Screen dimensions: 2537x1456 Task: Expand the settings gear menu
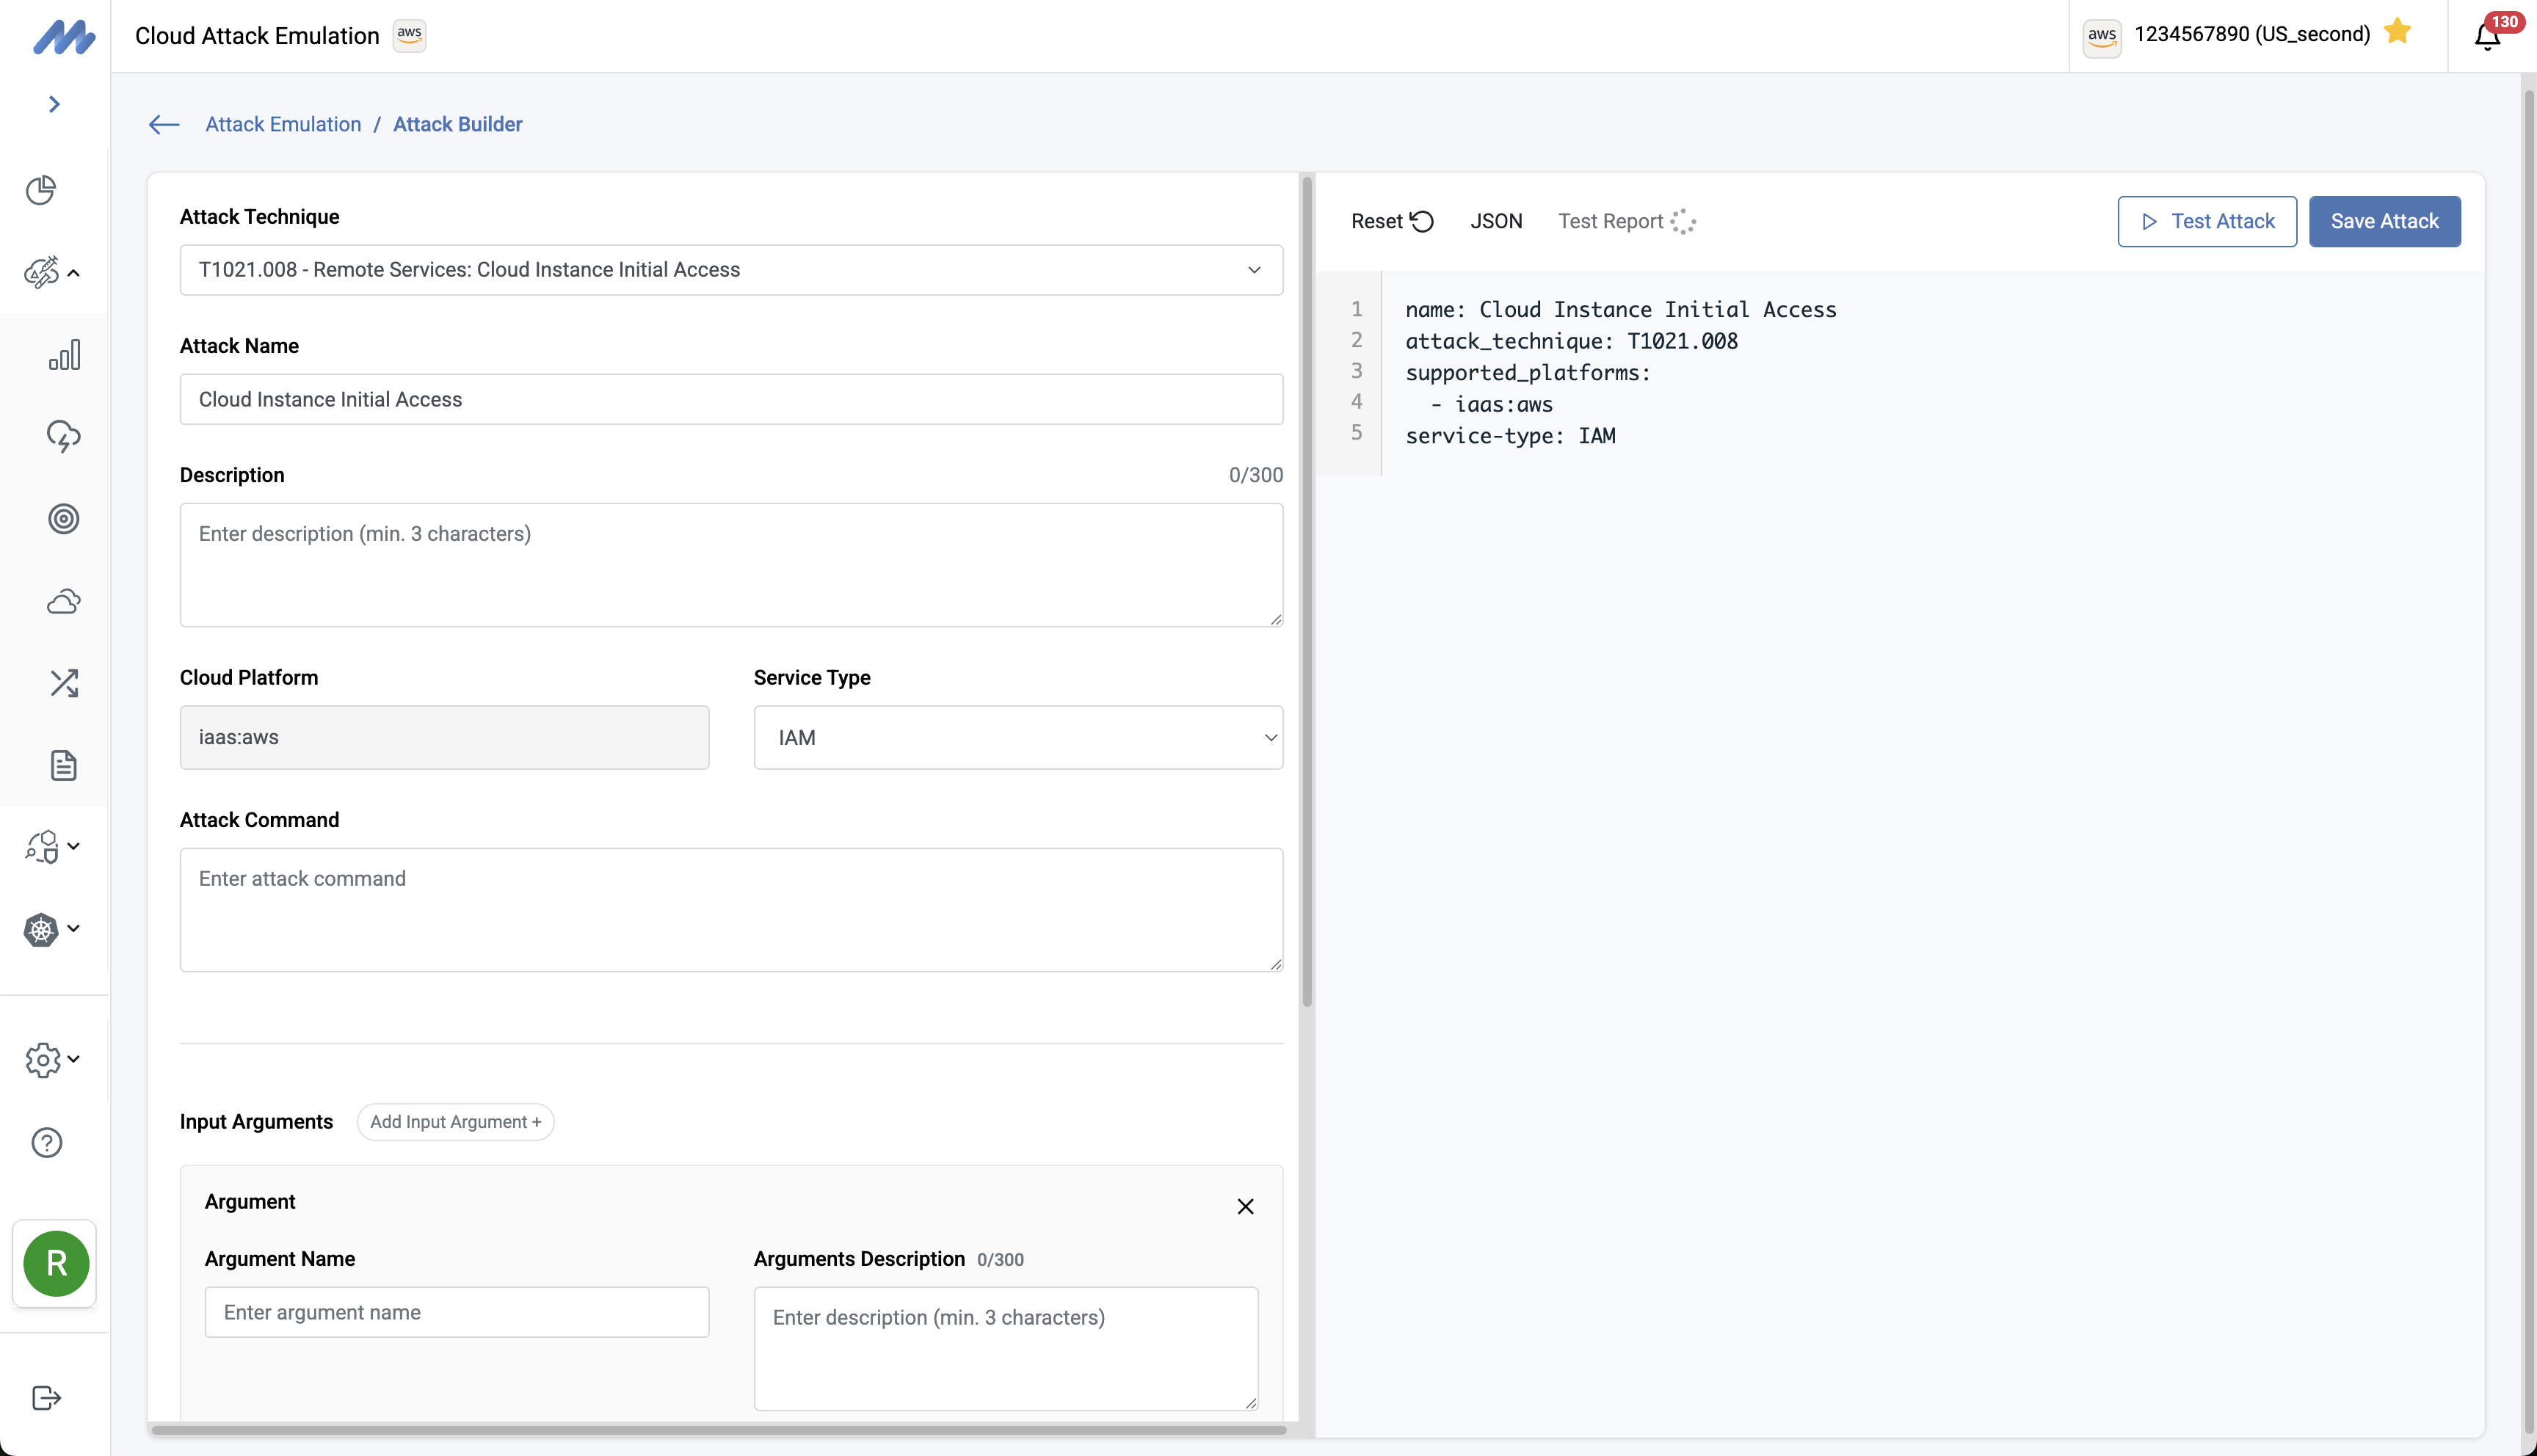click(x=52, y=1059)
